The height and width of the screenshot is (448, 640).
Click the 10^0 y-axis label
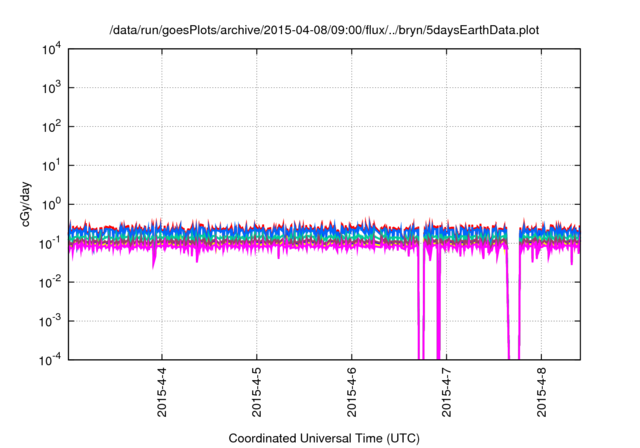pos(52,204)
